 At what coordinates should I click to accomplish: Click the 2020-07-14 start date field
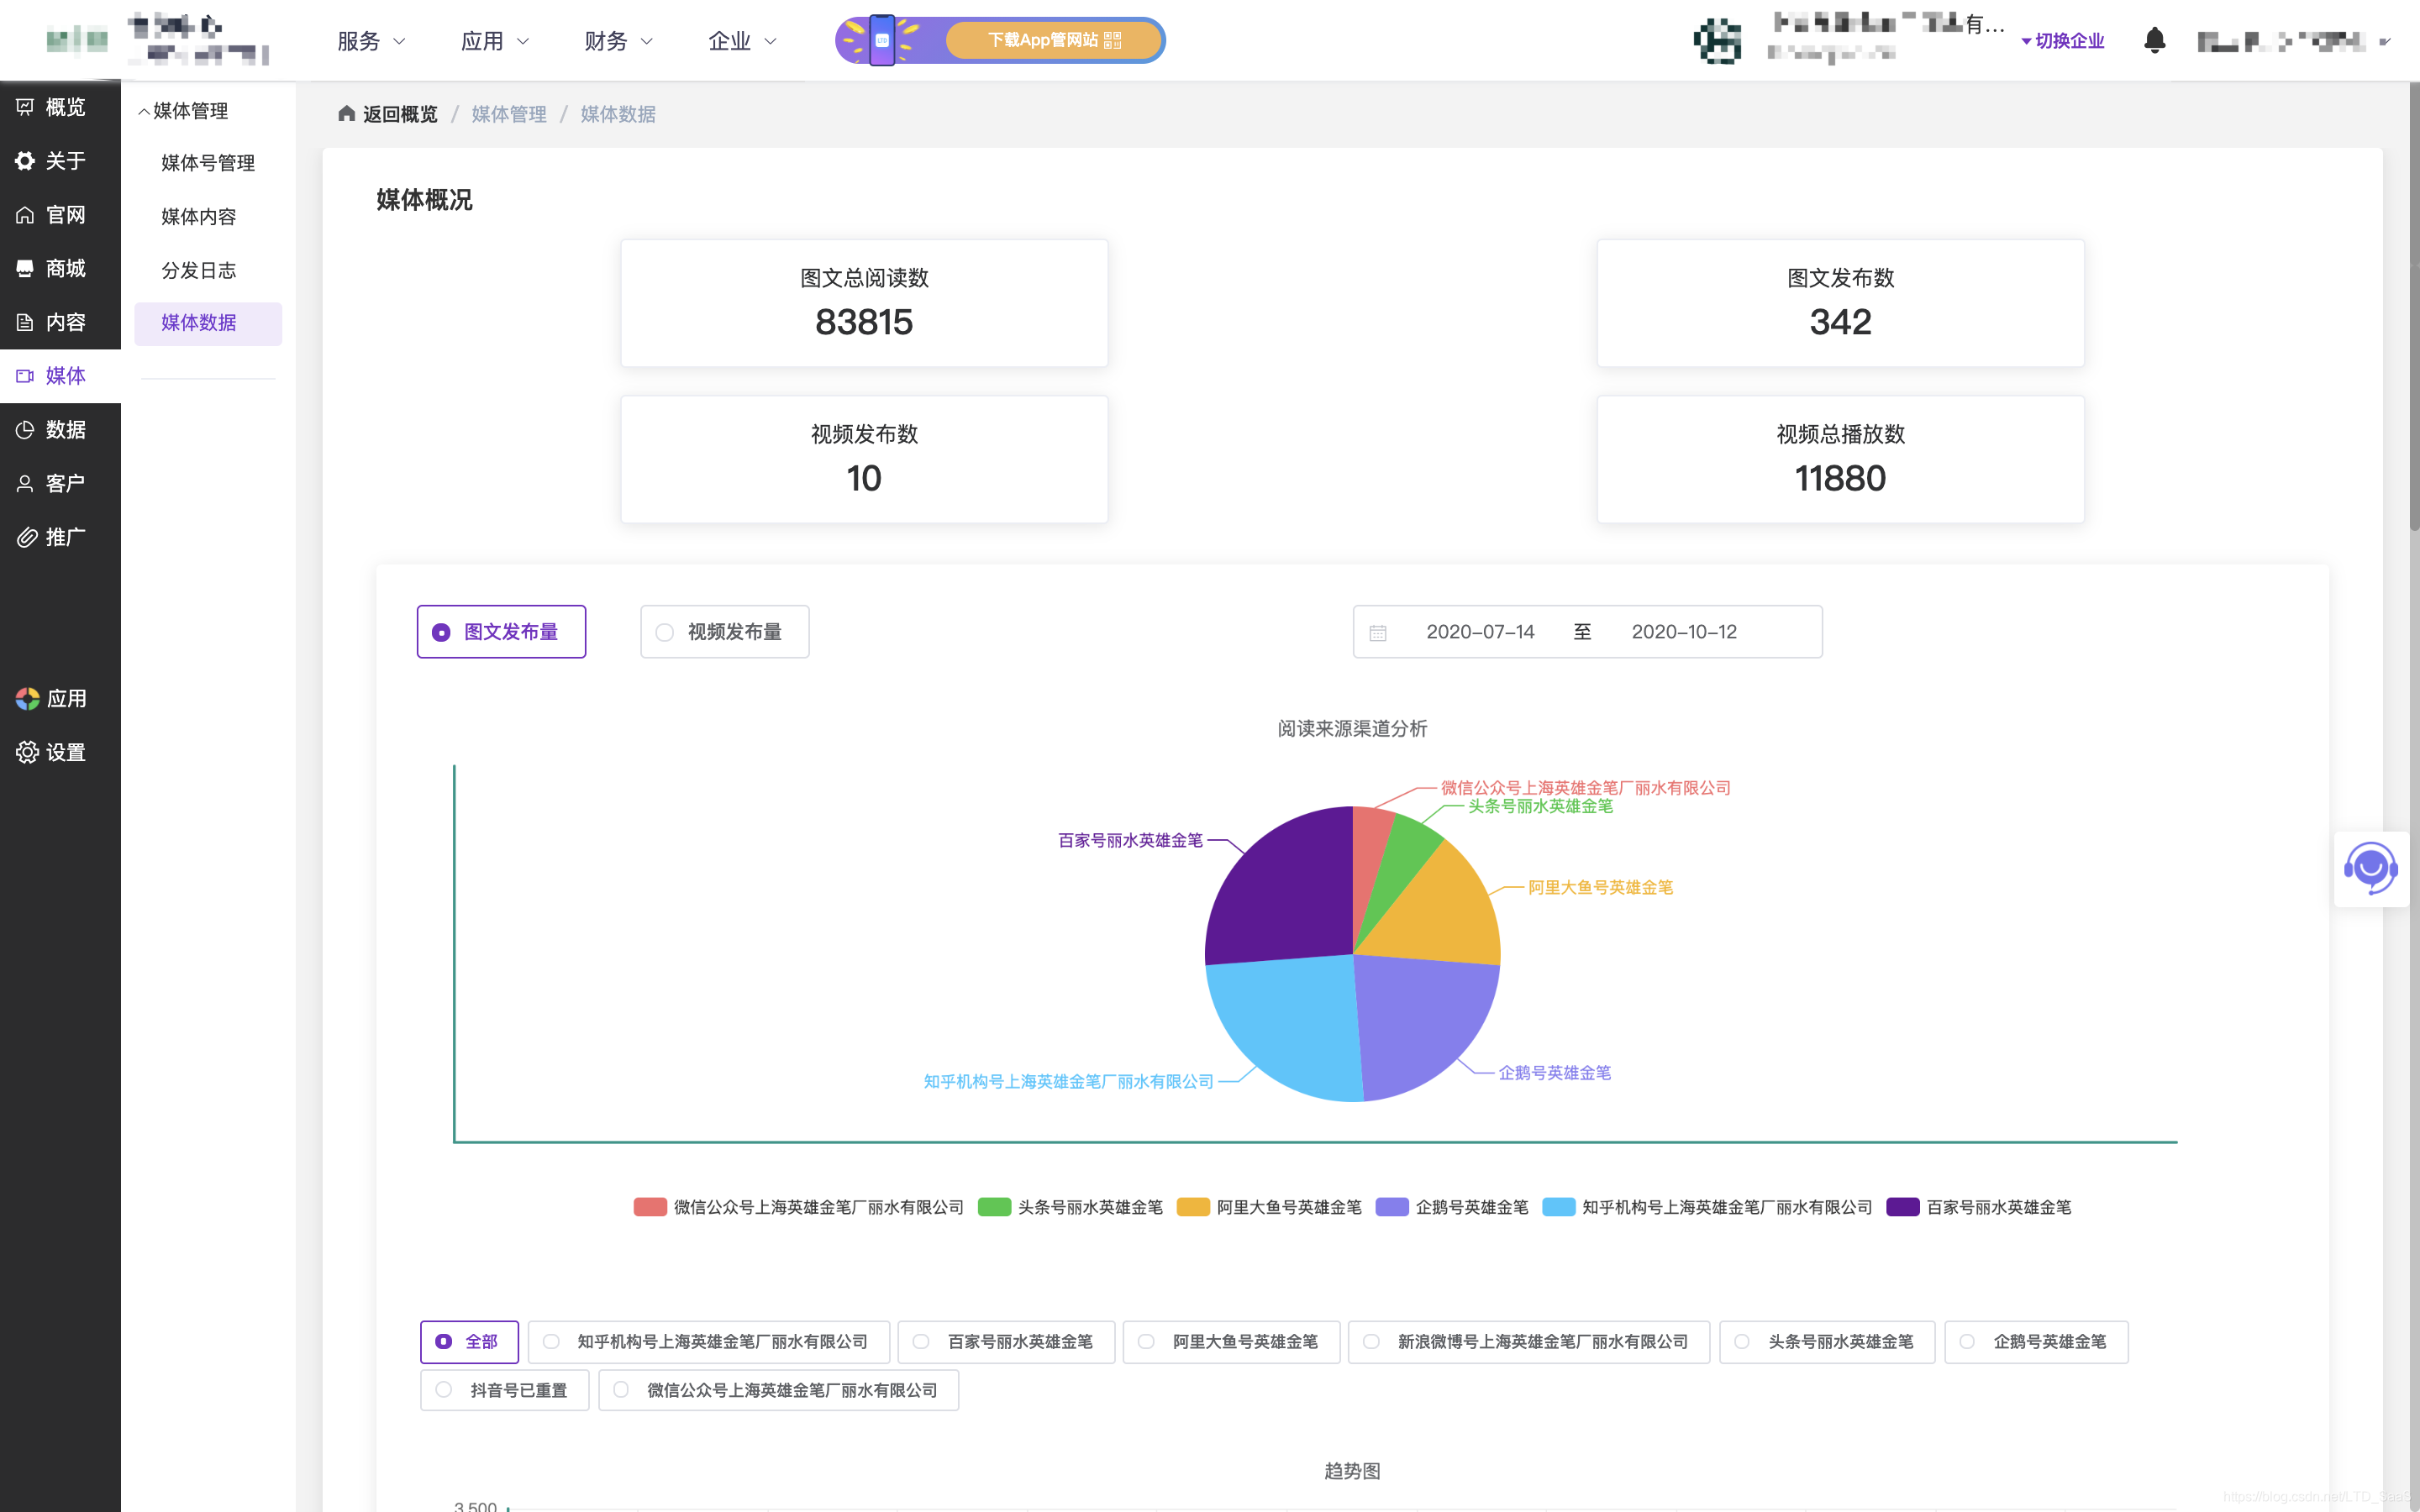click(1480, 632)
